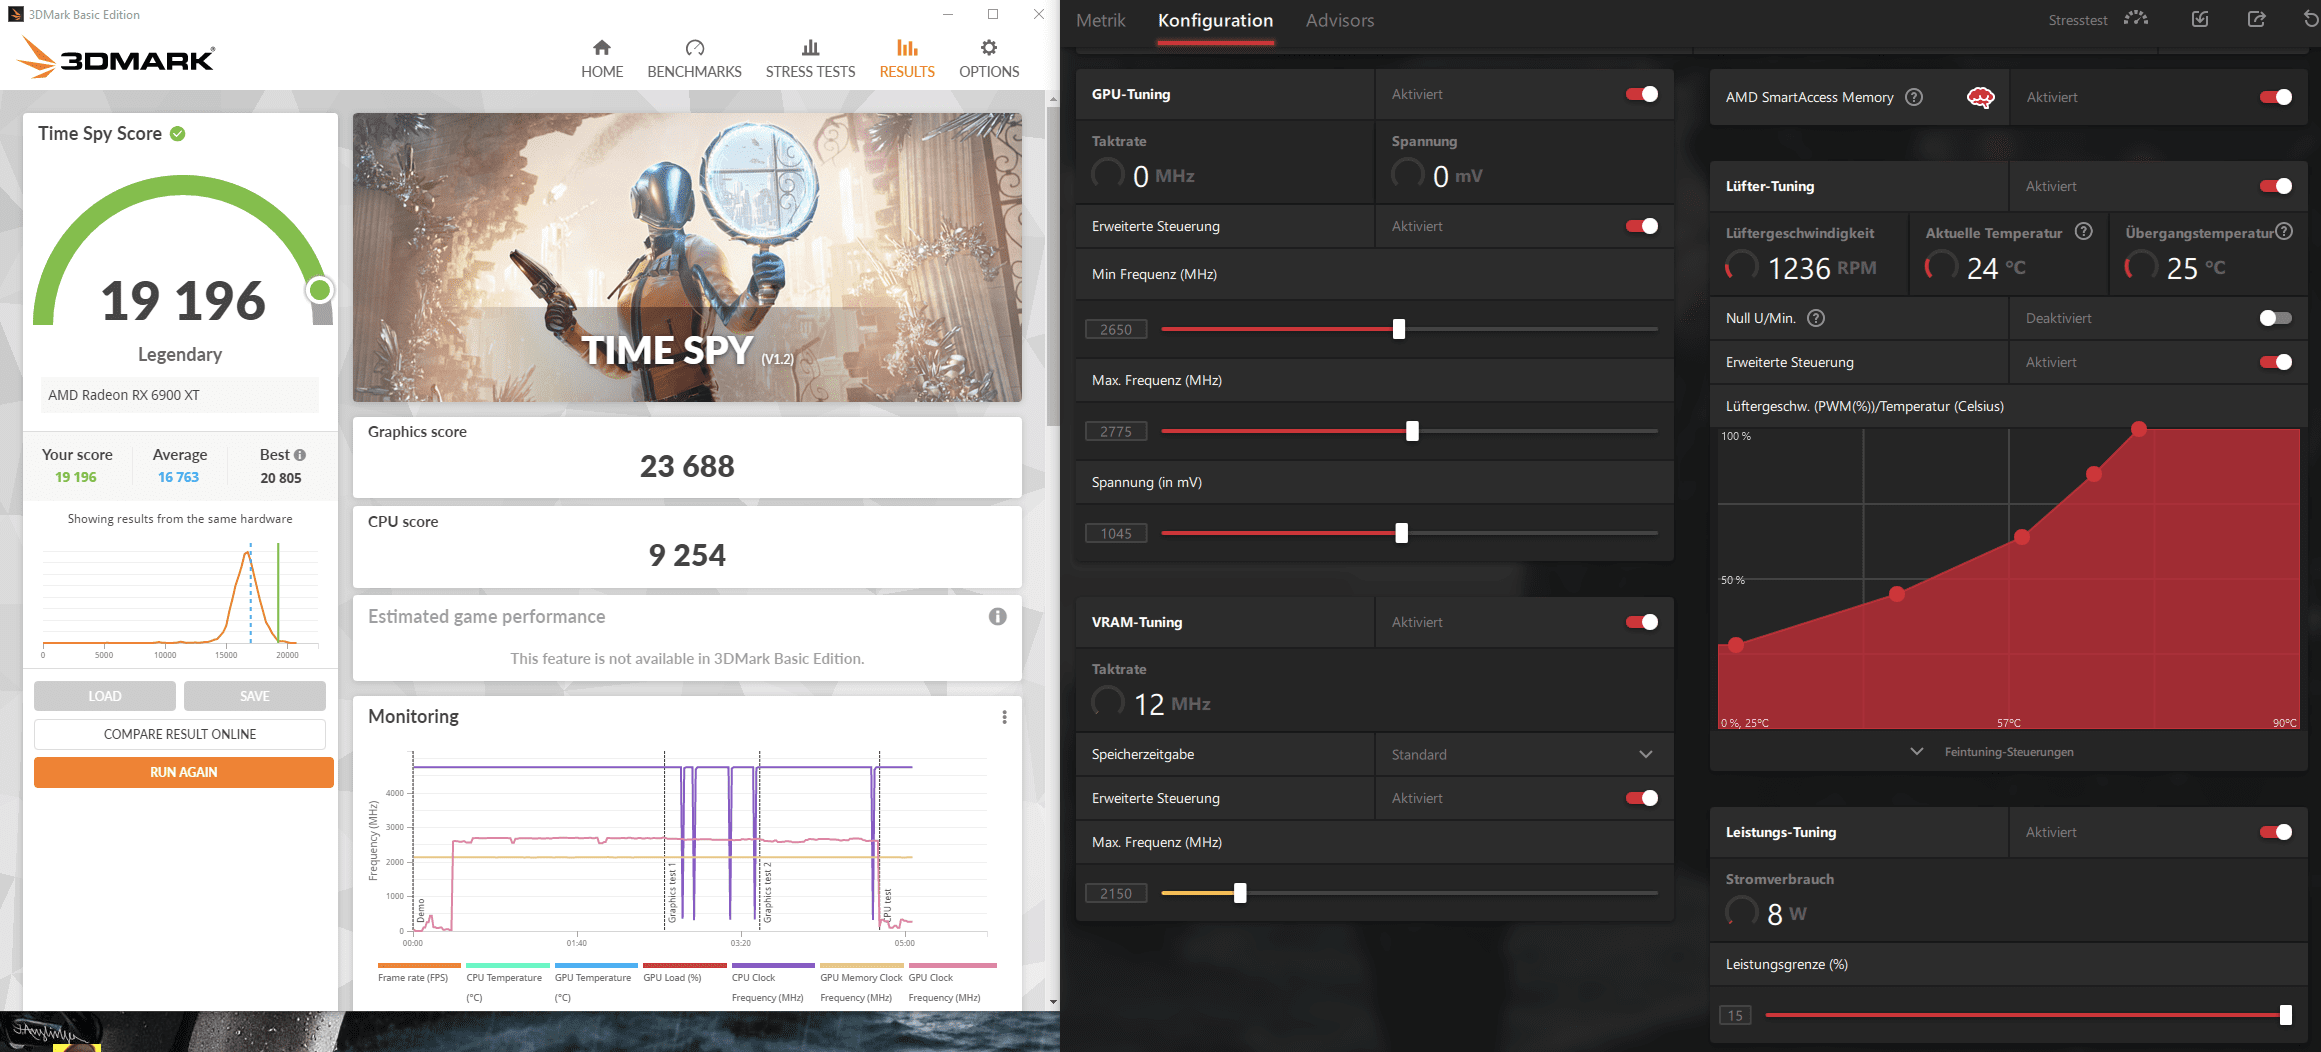Screen dimensions: 2321x1052
Task: Click help icon next to Übergangstemperatur
Action: (x=2284, y=232)
